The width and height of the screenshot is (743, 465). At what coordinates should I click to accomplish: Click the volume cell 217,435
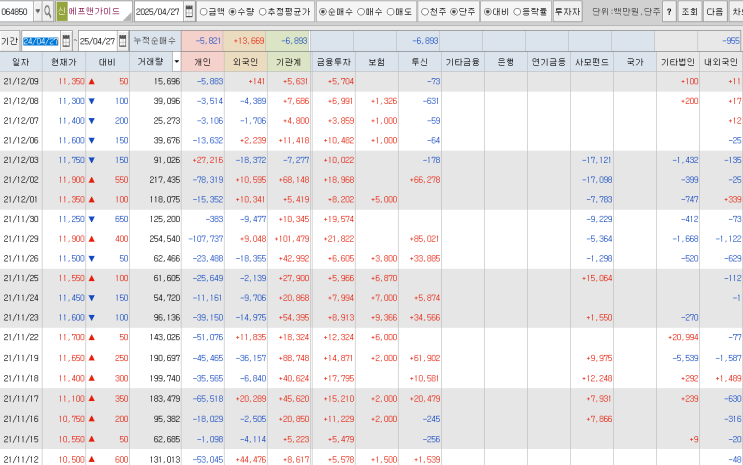(164, 180)
